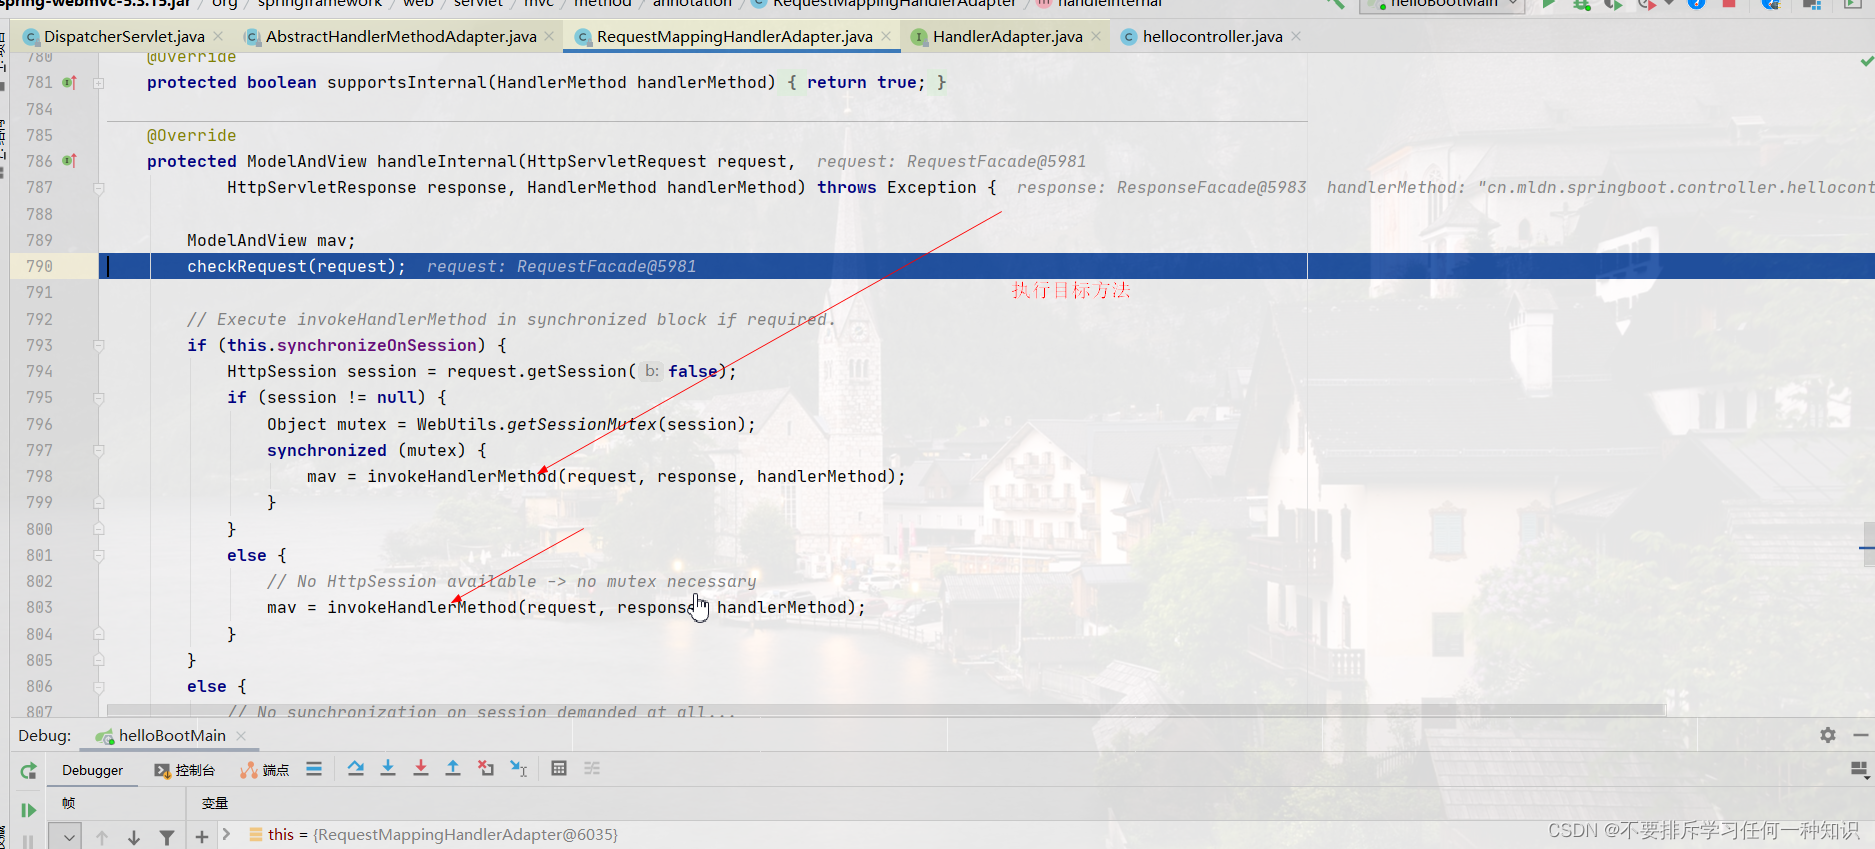Click the editor horizontal scrollbar
Viewport: 1875px width, 849px height.
coord(886,710)
